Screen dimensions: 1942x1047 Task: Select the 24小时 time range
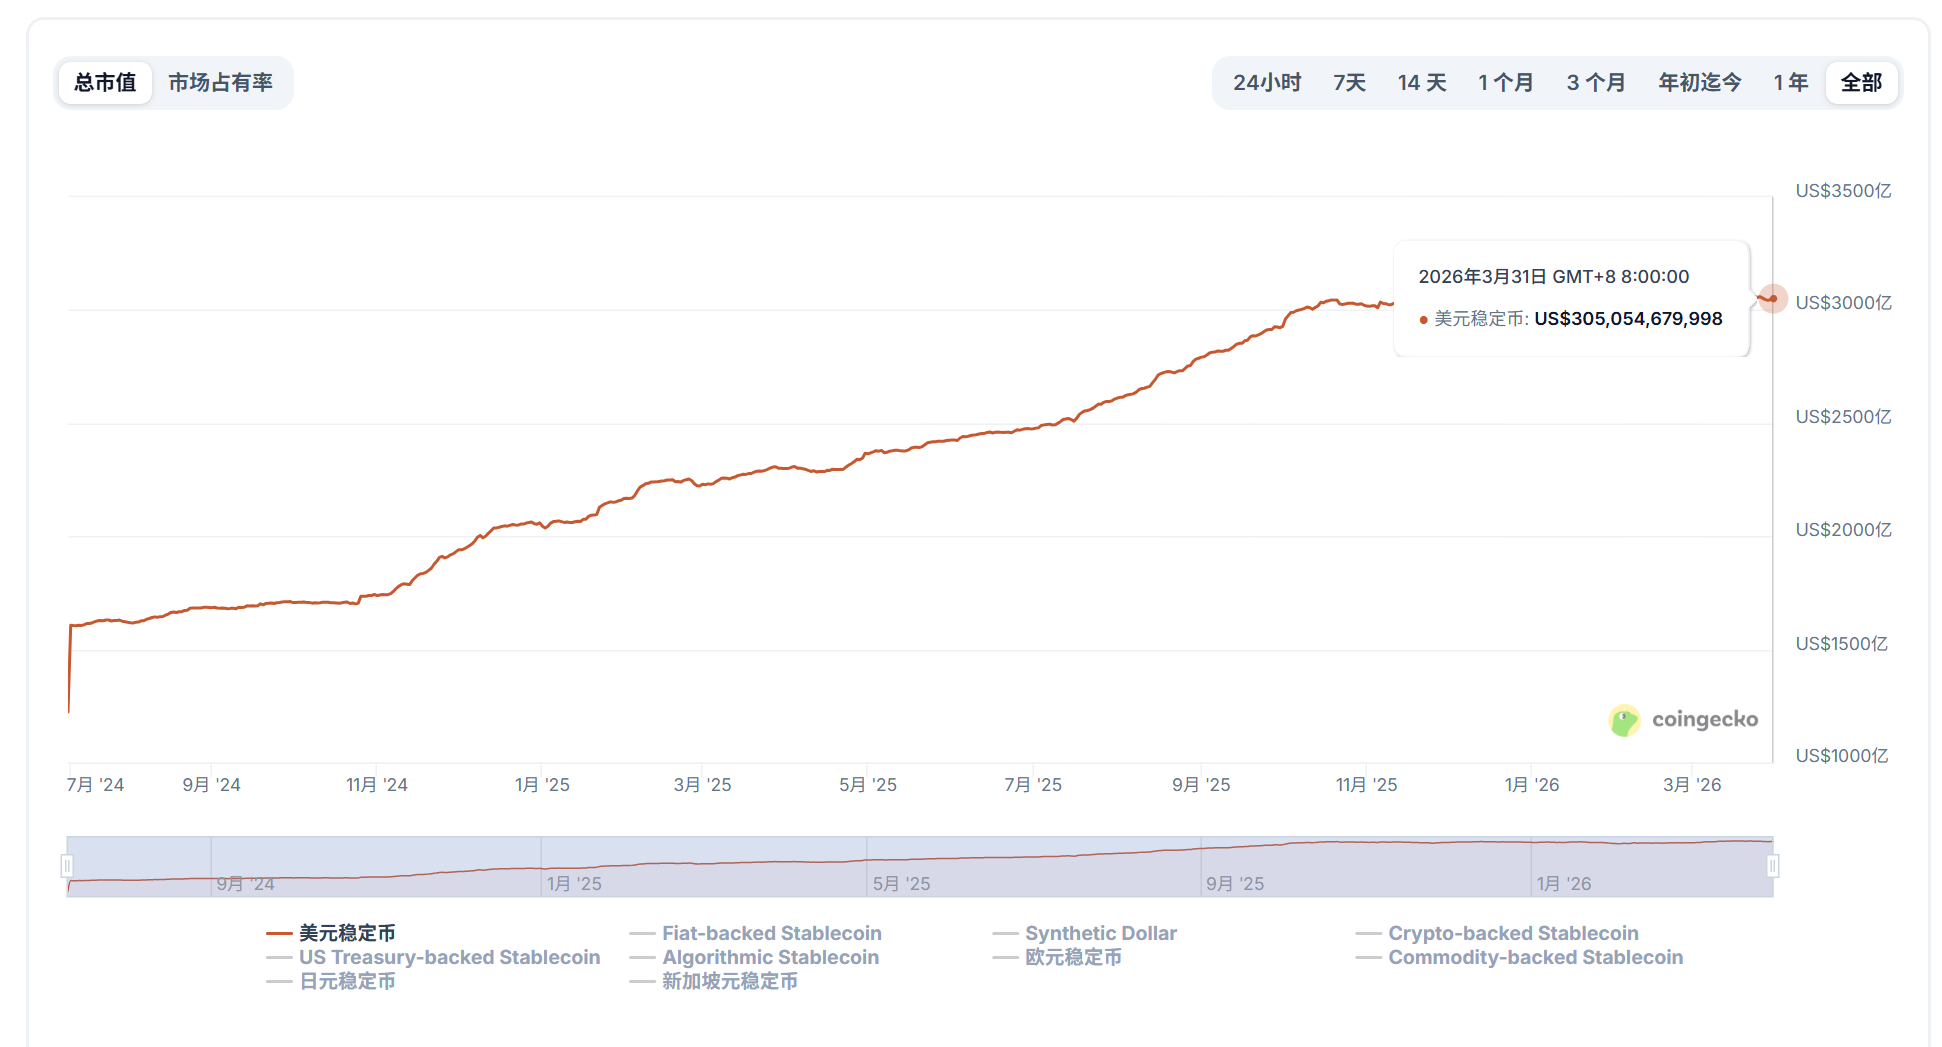click(x=1266, y=83)
